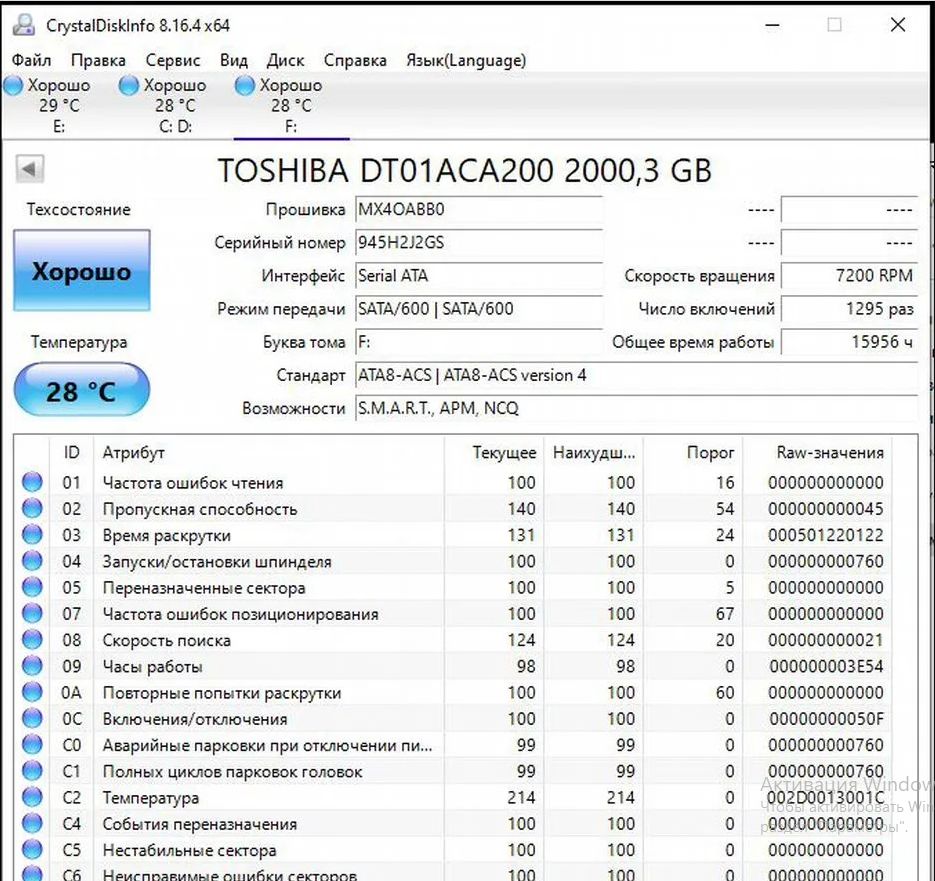Click status orb for Запуски/остановки шпинделя row
This screenshot has width=935, height=881.
pyautogui.click(x=32, y=561)
